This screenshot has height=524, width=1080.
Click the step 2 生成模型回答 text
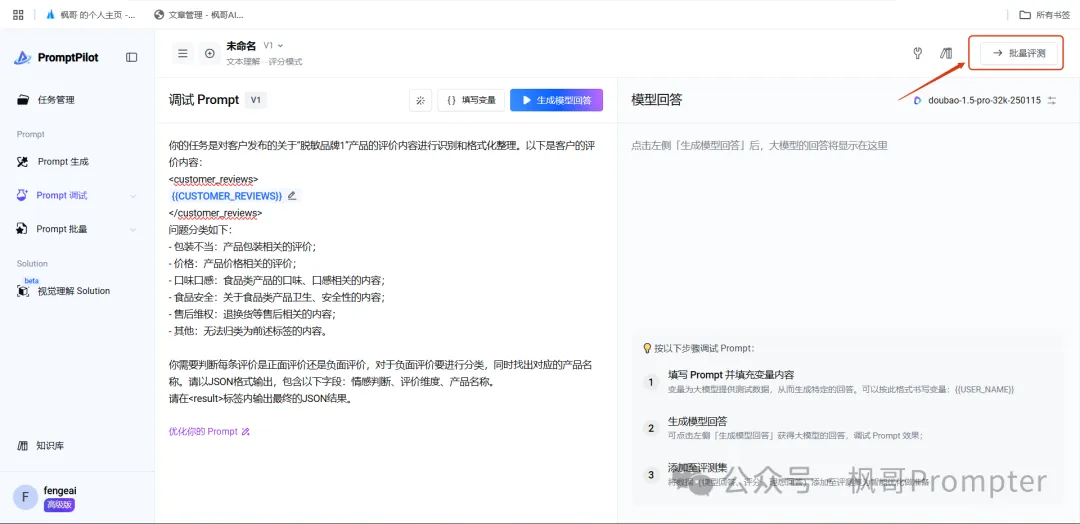pyautogui.click(x=698, y=421)
